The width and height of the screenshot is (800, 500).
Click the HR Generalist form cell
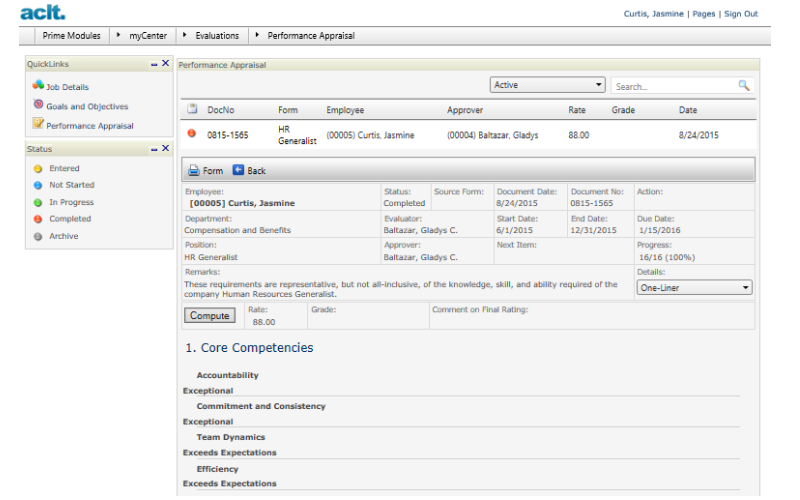coord(297,135)
